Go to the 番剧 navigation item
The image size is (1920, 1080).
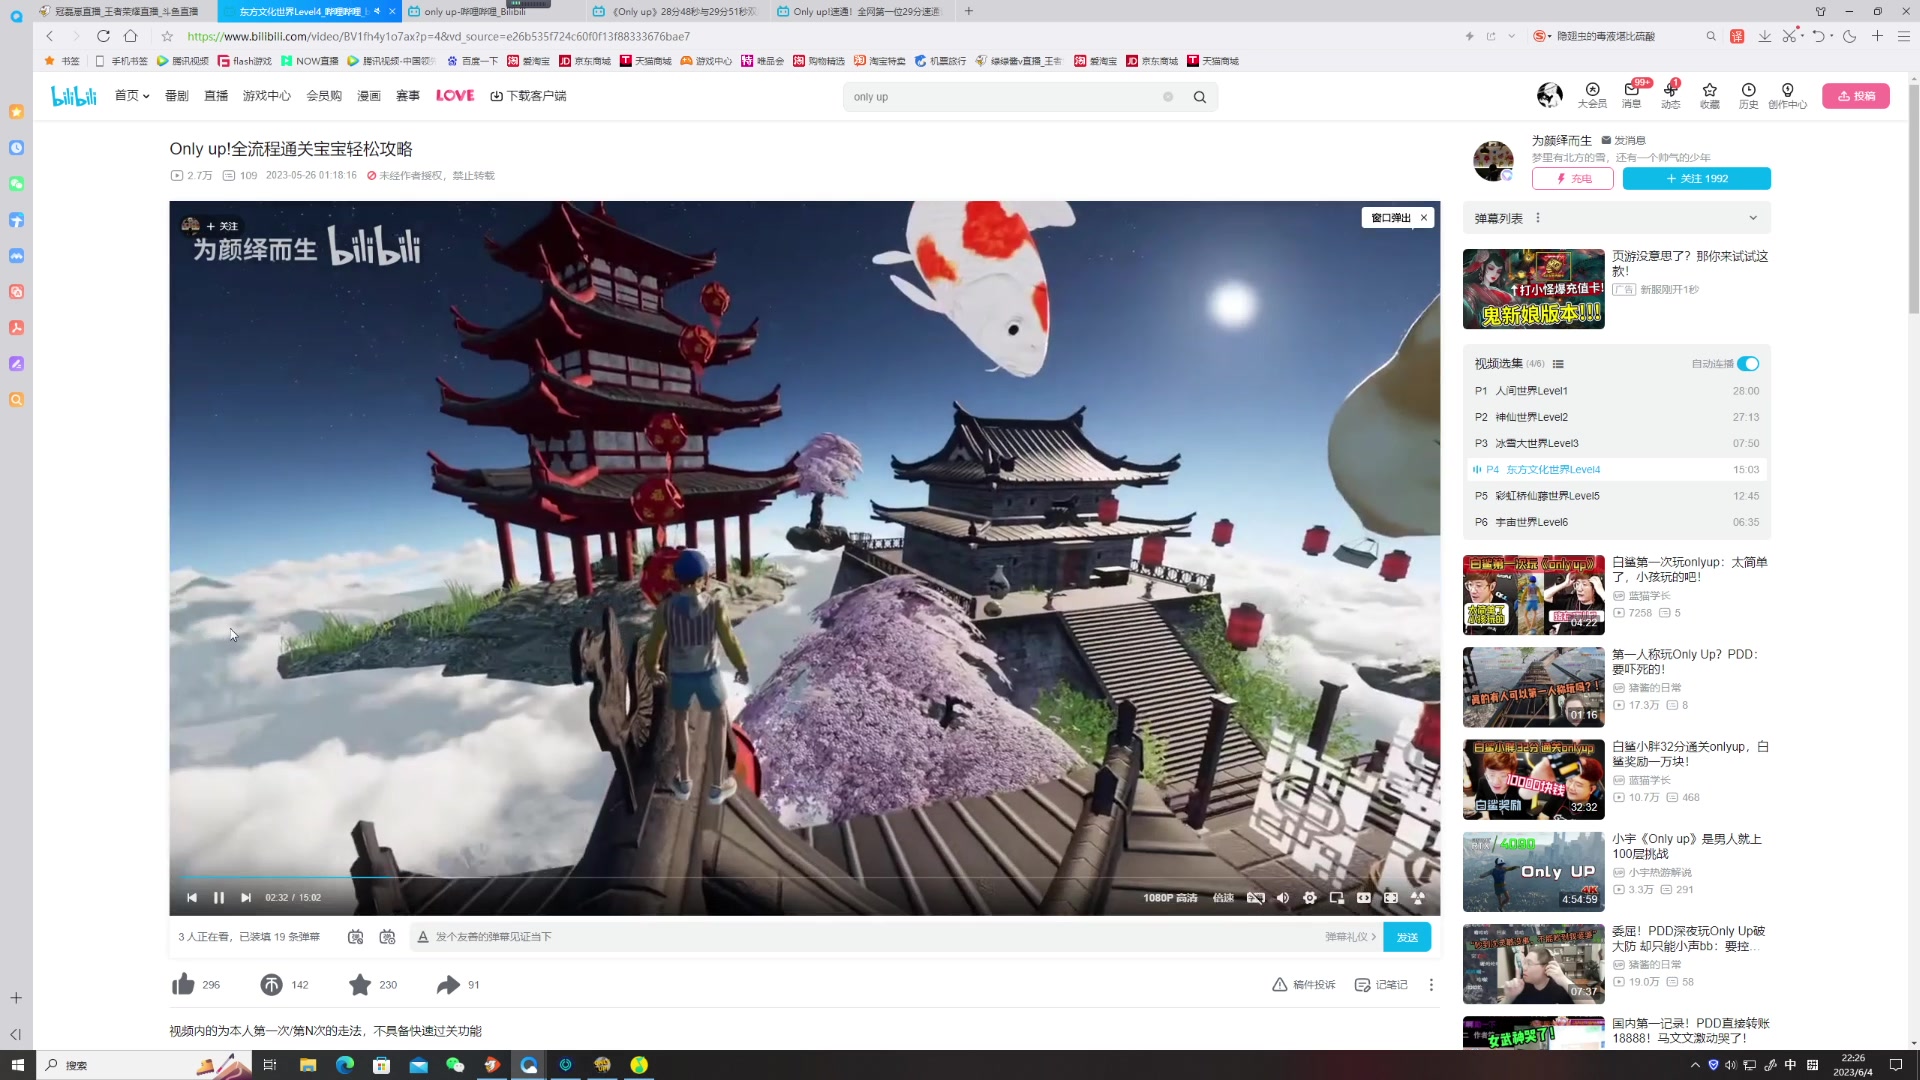(177, 96)
